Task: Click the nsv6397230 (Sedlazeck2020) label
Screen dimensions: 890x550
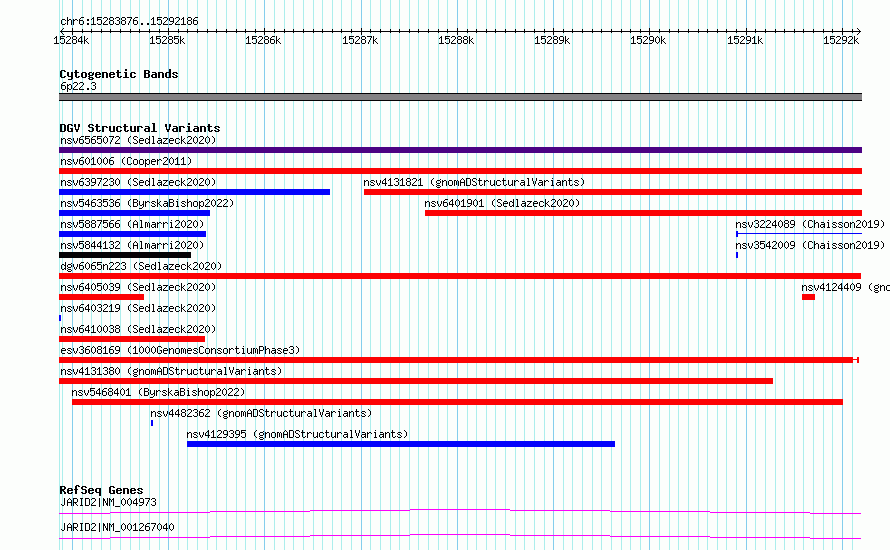Action: [x=138, y=182]
